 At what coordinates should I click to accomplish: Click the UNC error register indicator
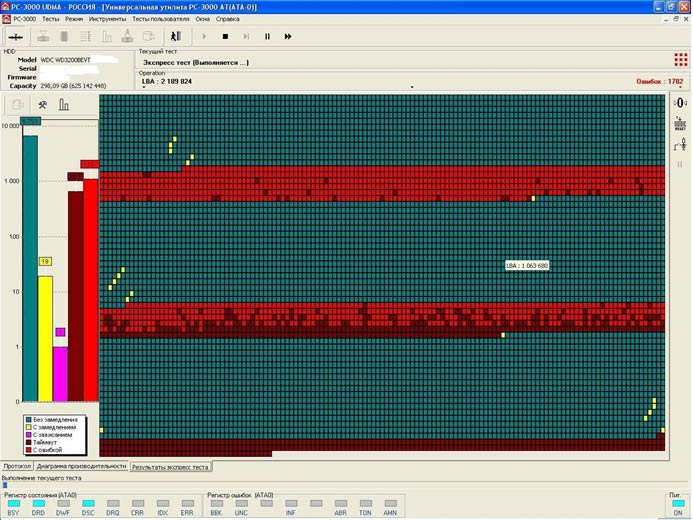point(241,504)
